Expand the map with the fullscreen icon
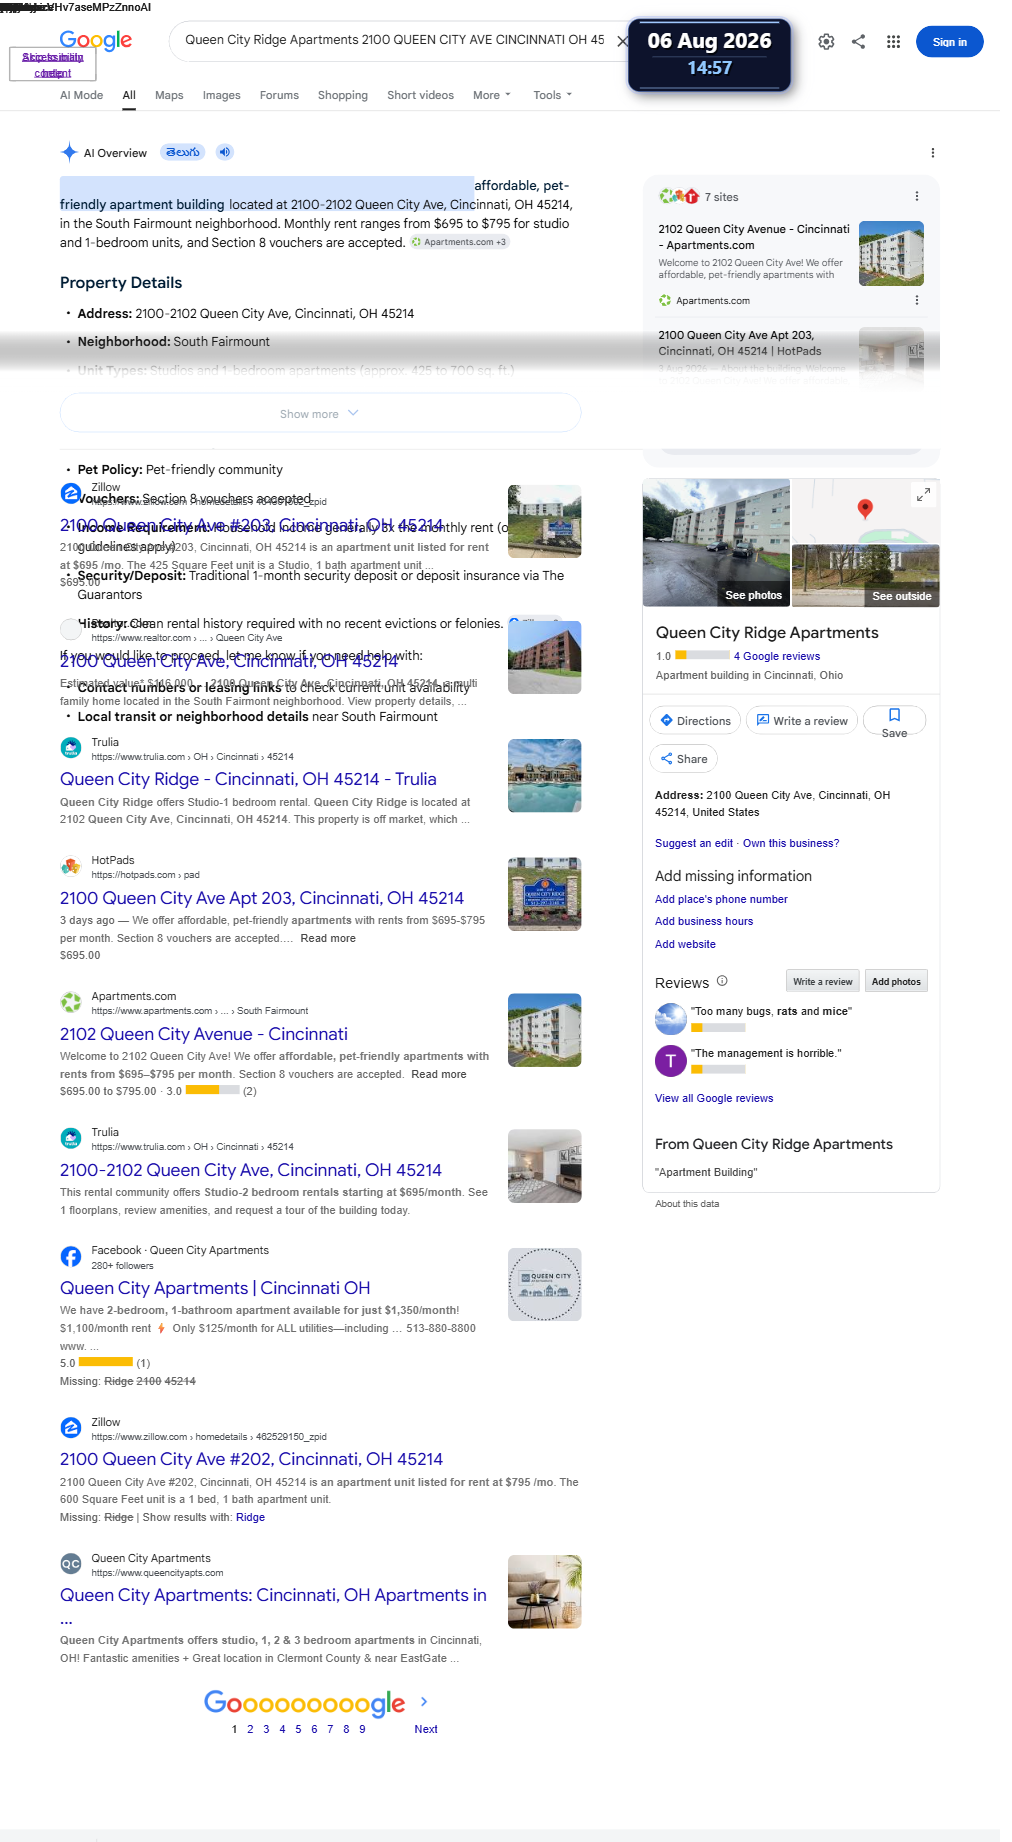Viewport: 1012px width, 1842px height. click(924, 494)
